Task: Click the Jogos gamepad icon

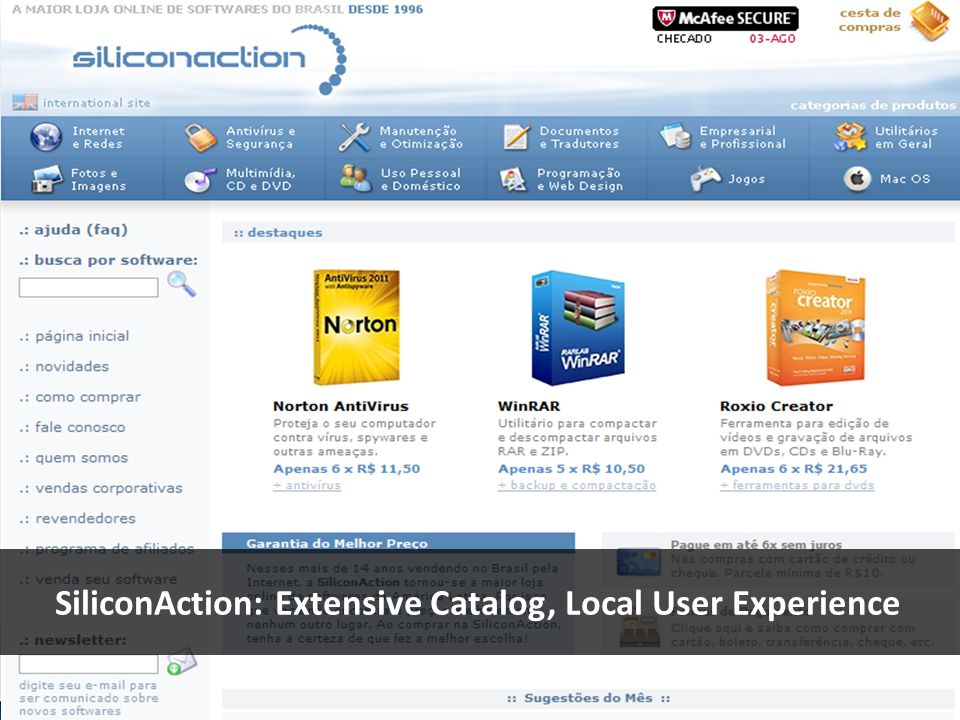Action: [706, 179]
